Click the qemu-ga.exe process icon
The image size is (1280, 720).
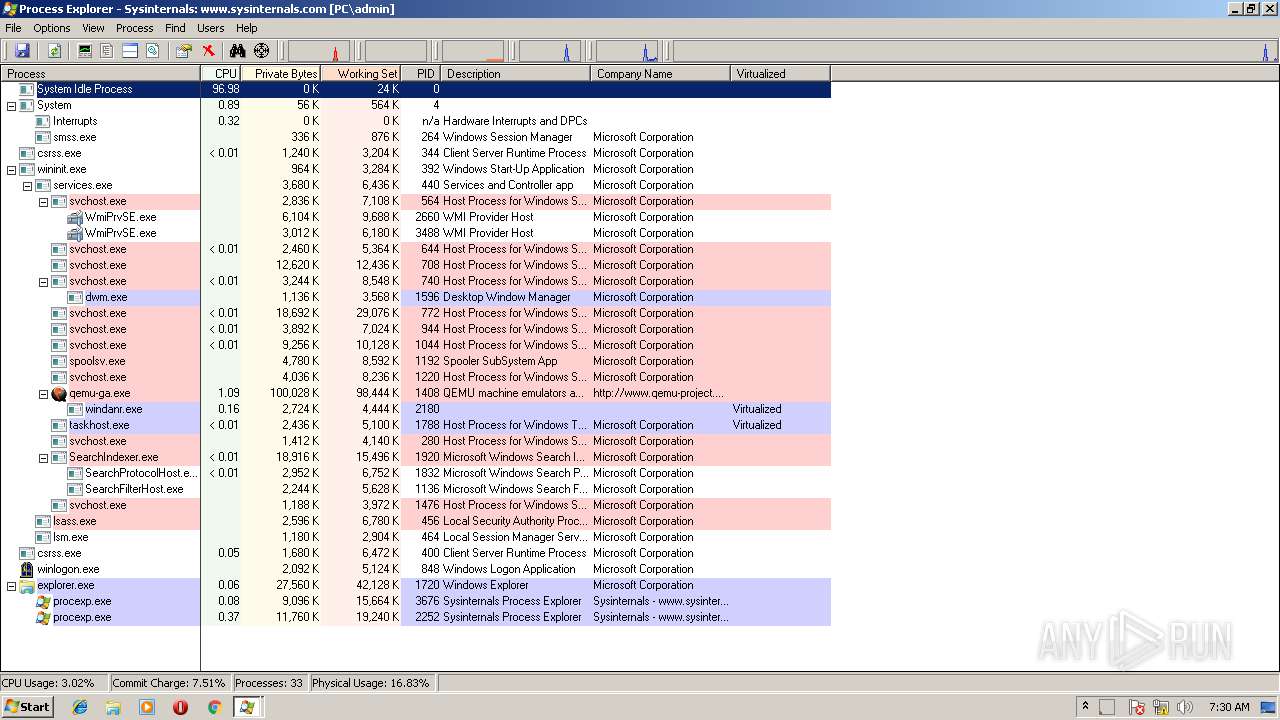(59, 393)
